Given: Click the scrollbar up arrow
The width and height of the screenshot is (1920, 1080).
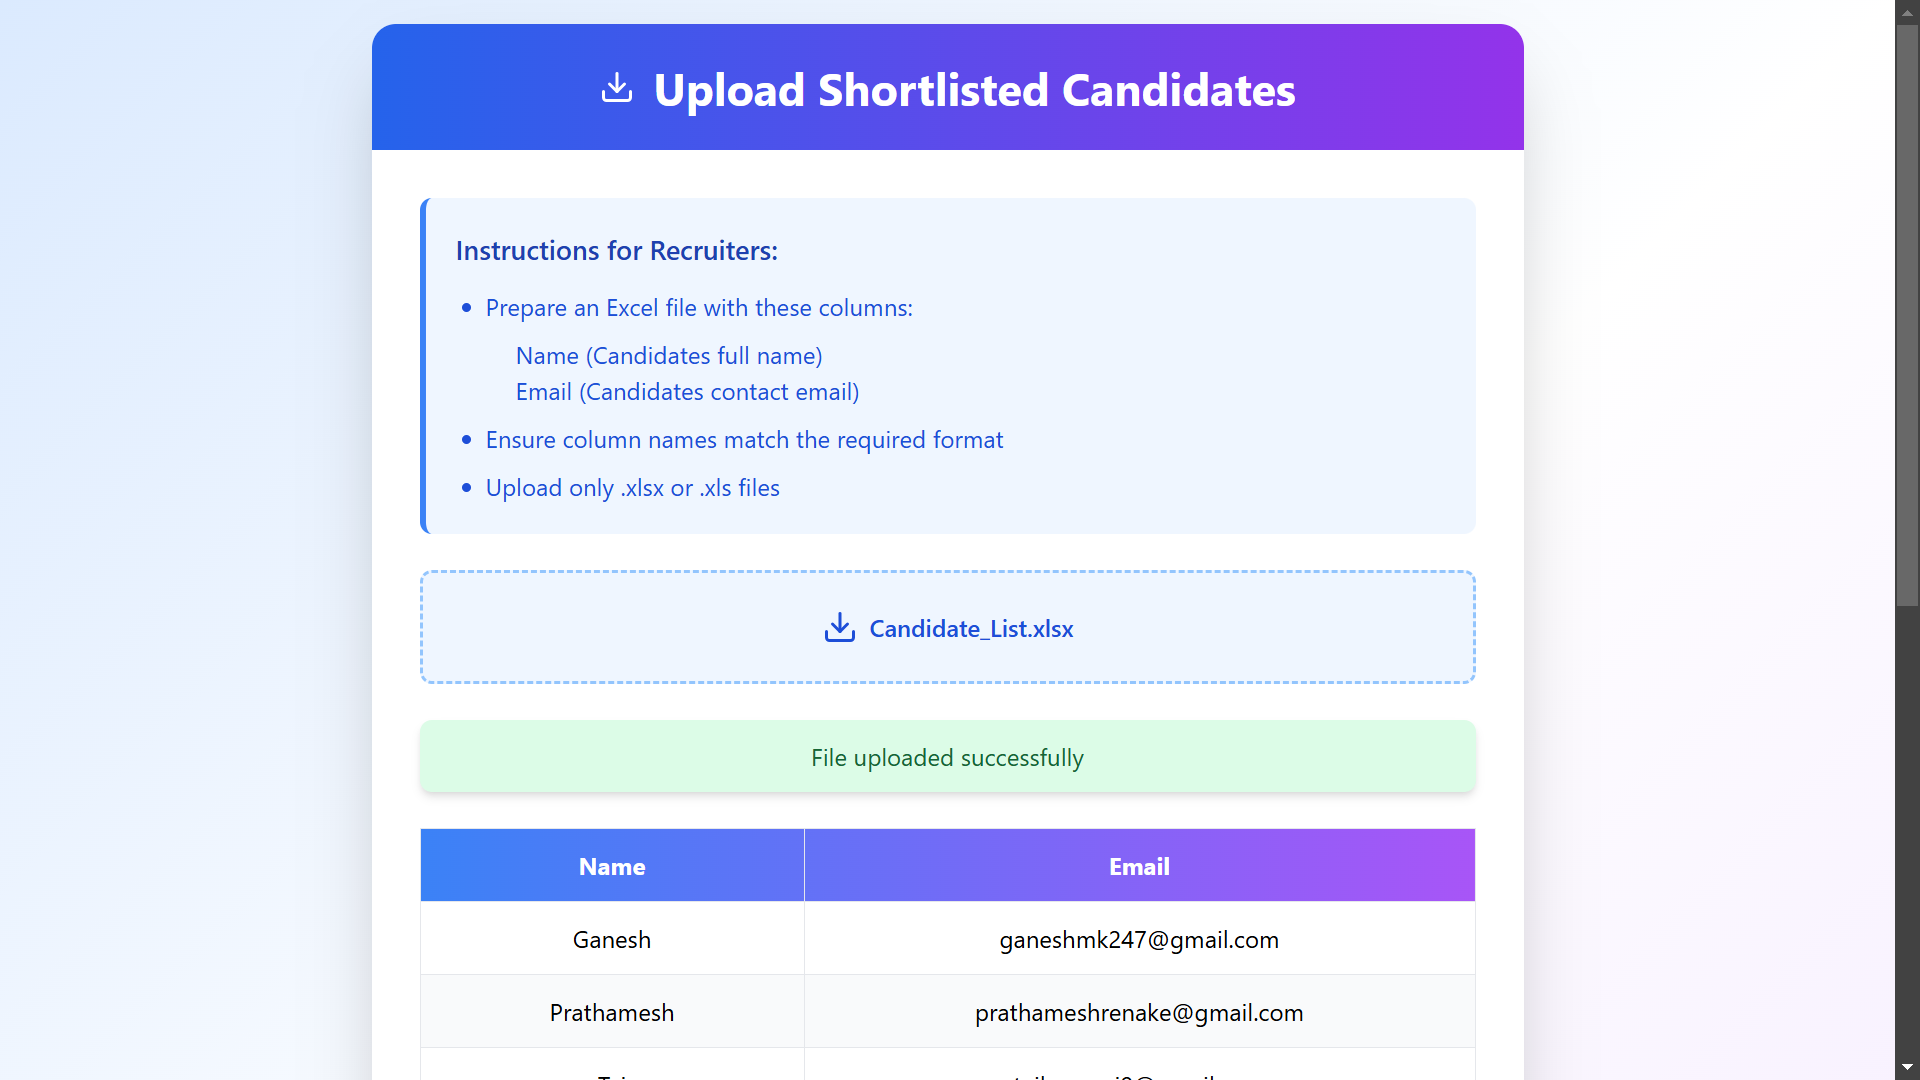Looking at the screenshot, I should tap(1907, 12).
